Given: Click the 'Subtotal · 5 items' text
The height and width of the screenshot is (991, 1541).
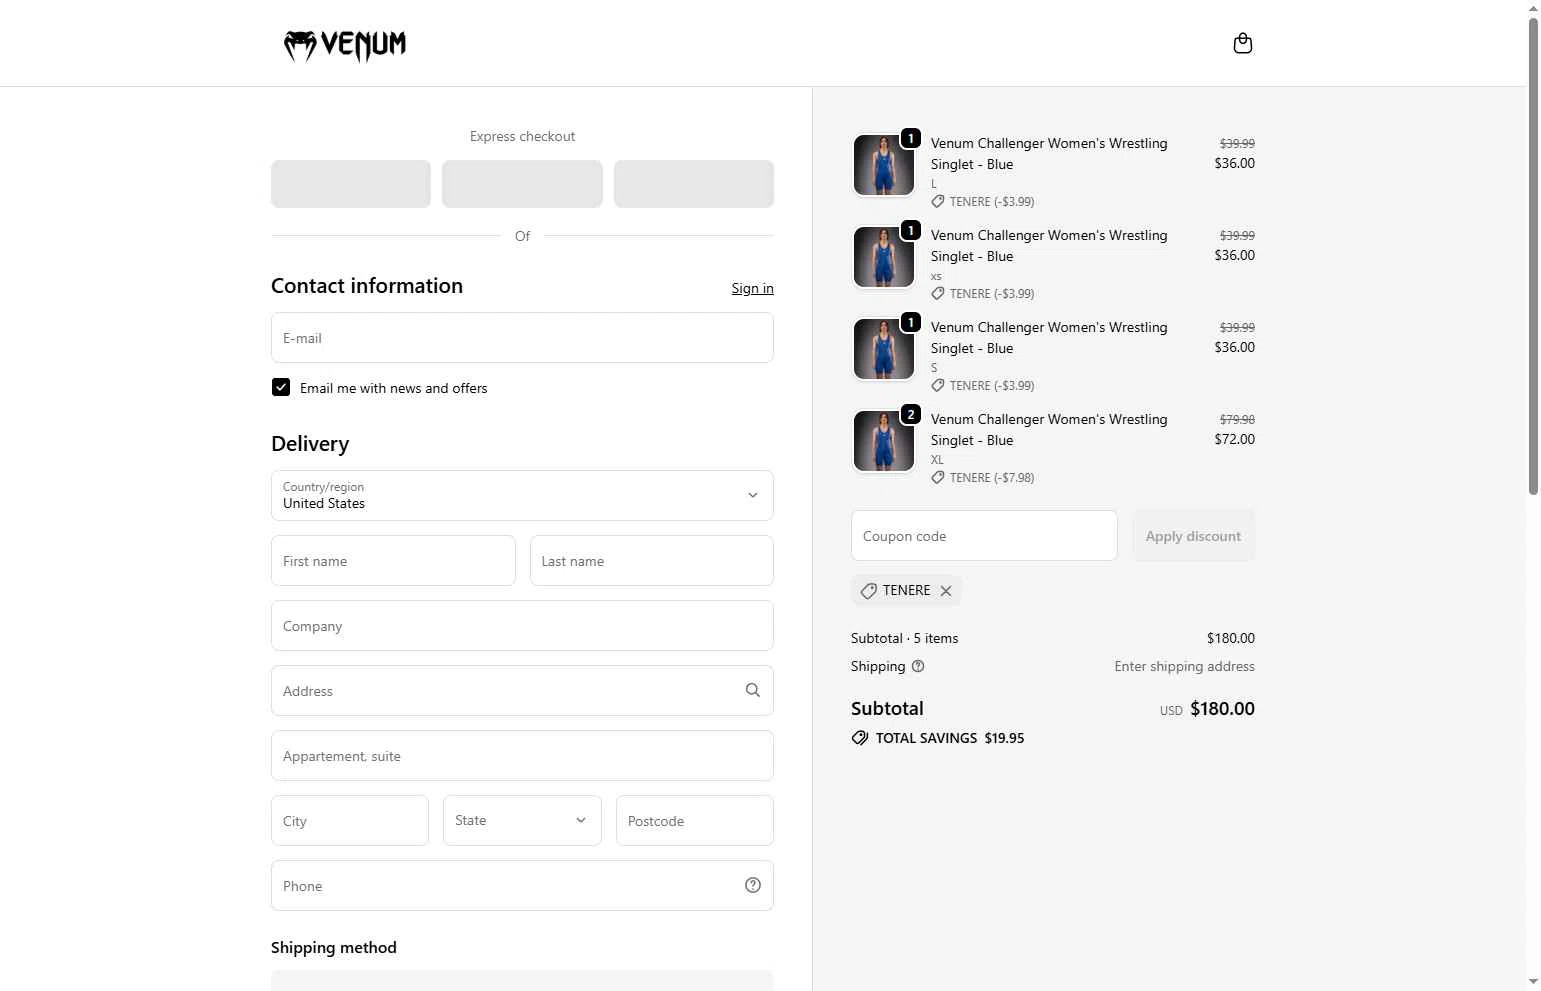Looking at the screenshot, I should coord(904,638).
